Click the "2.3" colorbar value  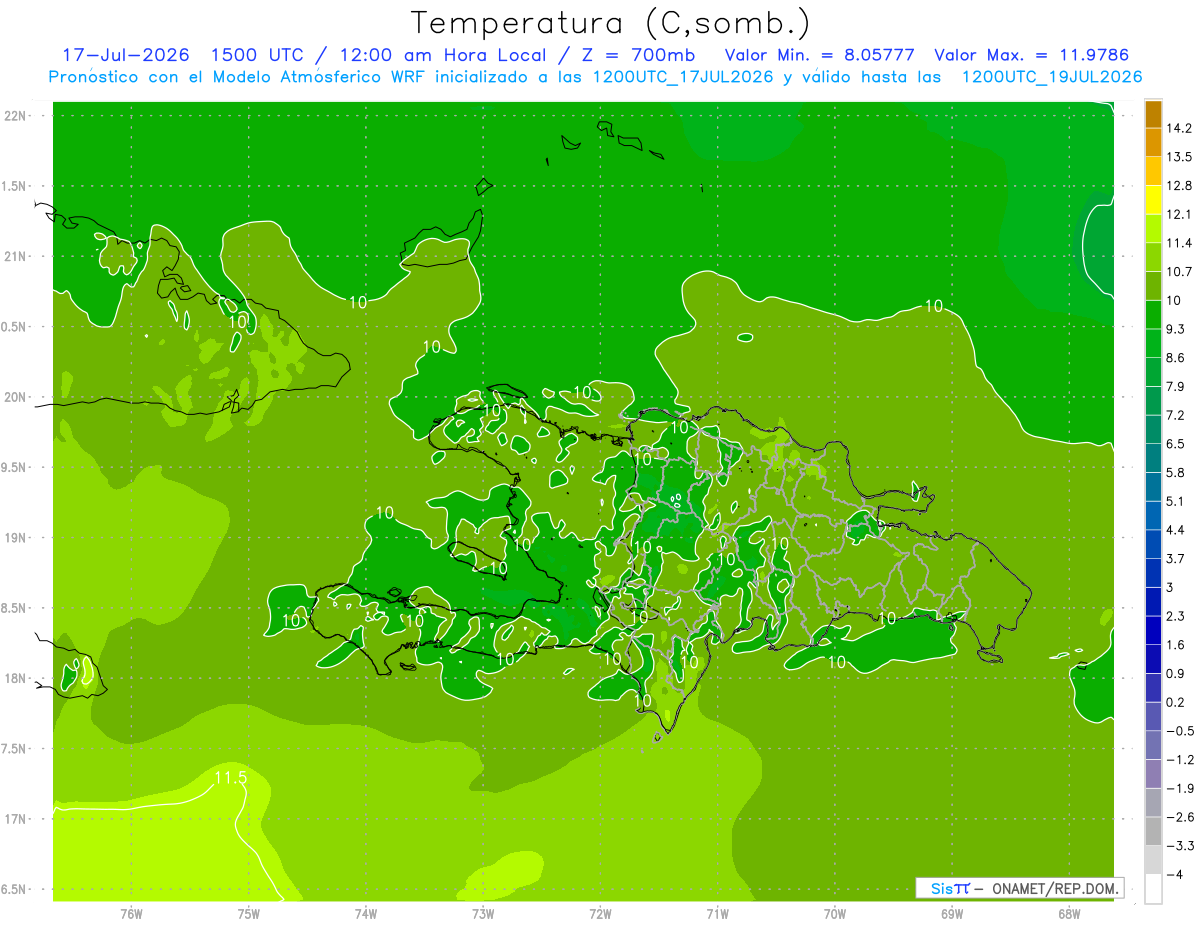pos(1175,616)
